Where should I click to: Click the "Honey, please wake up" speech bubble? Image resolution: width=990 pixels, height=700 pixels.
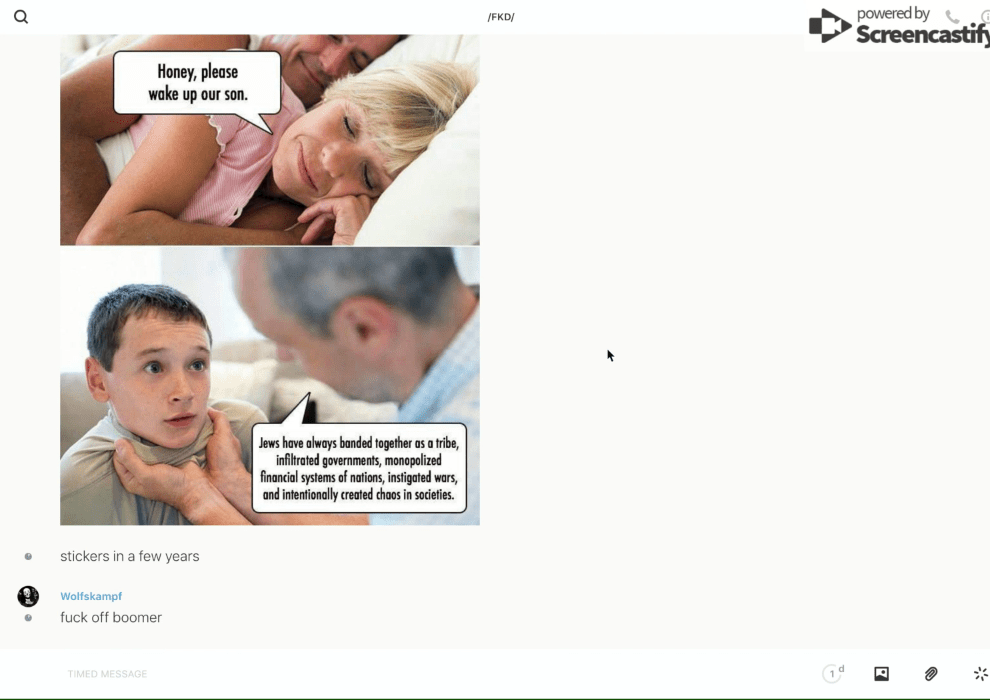197,83
